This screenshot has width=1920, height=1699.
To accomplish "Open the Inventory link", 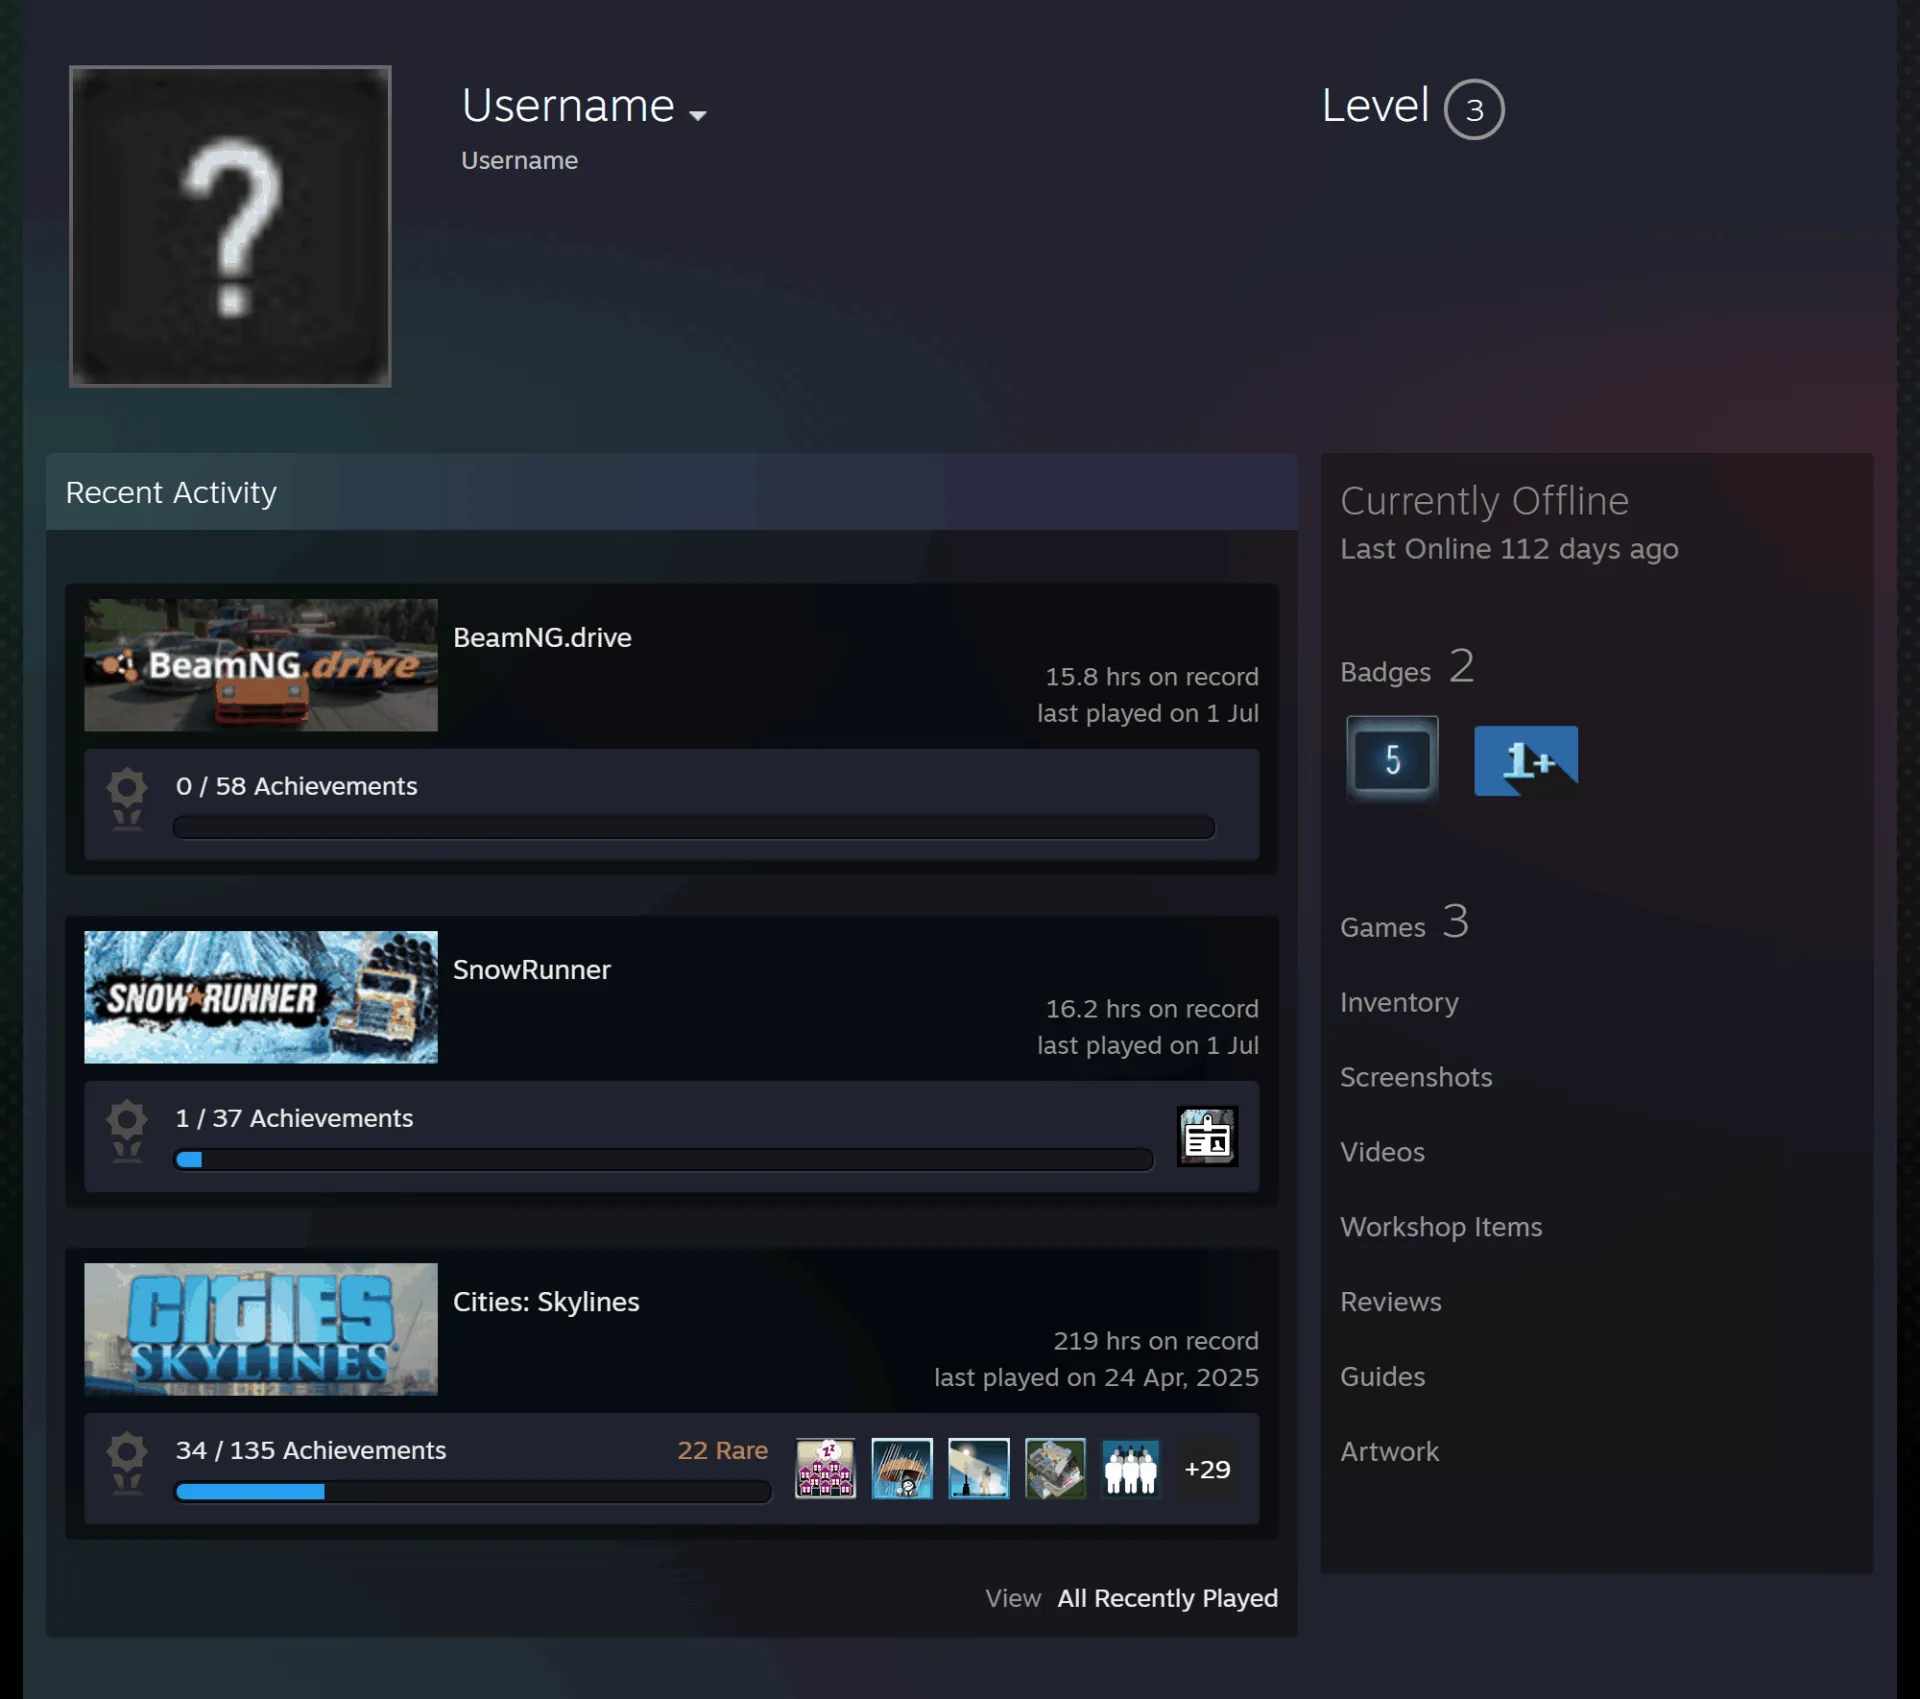I will coord(1399,1002).
